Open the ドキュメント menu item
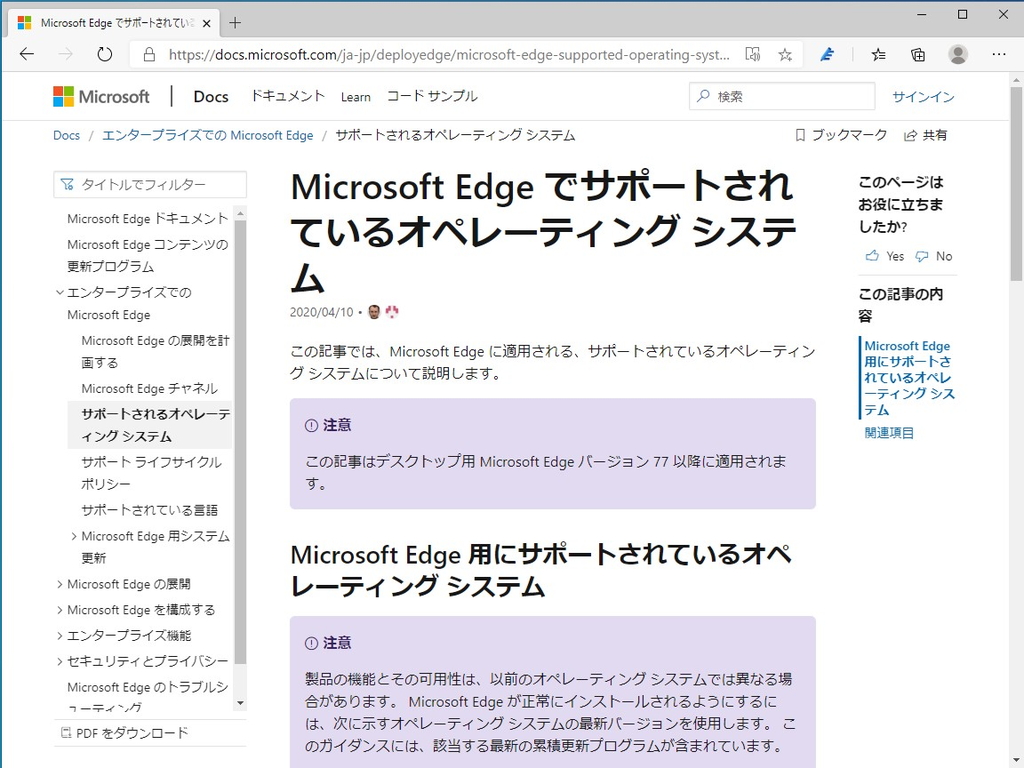Screen dimensions: 1024x768 point(288,96)
